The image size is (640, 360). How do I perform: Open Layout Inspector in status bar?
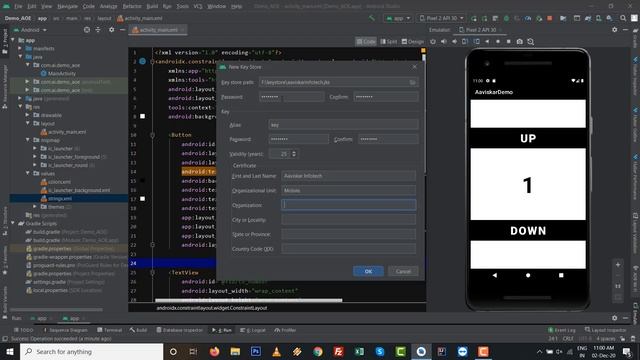tap(605, 330)
